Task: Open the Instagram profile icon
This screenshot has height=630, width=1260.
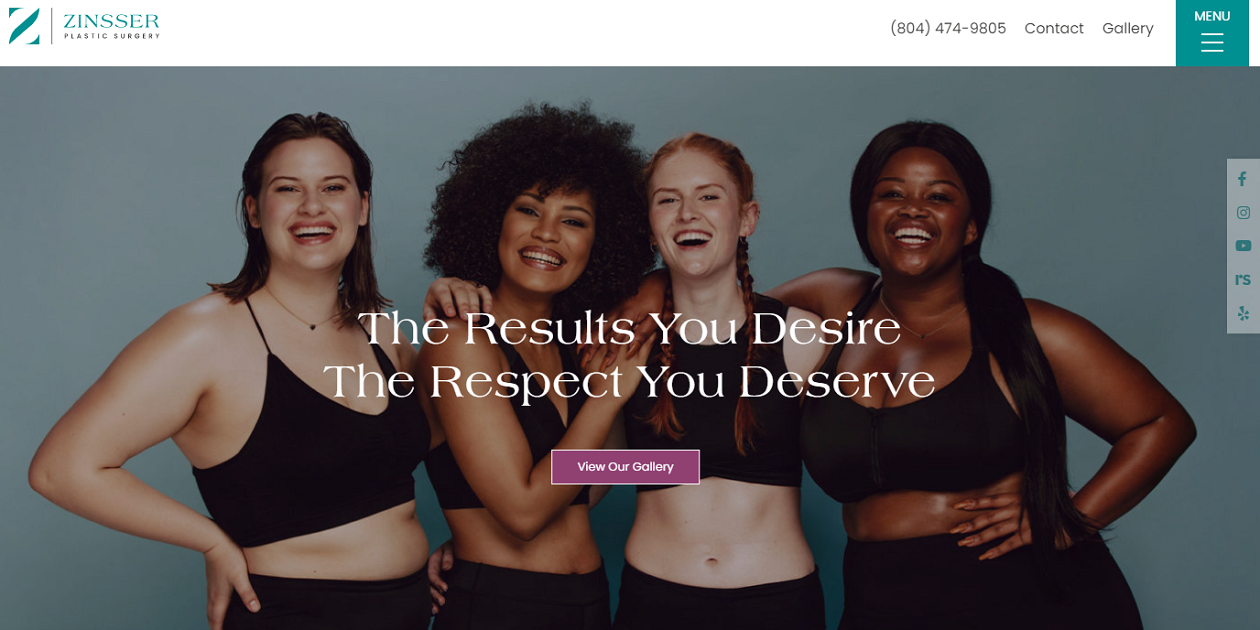Action: pos(1243,213)
